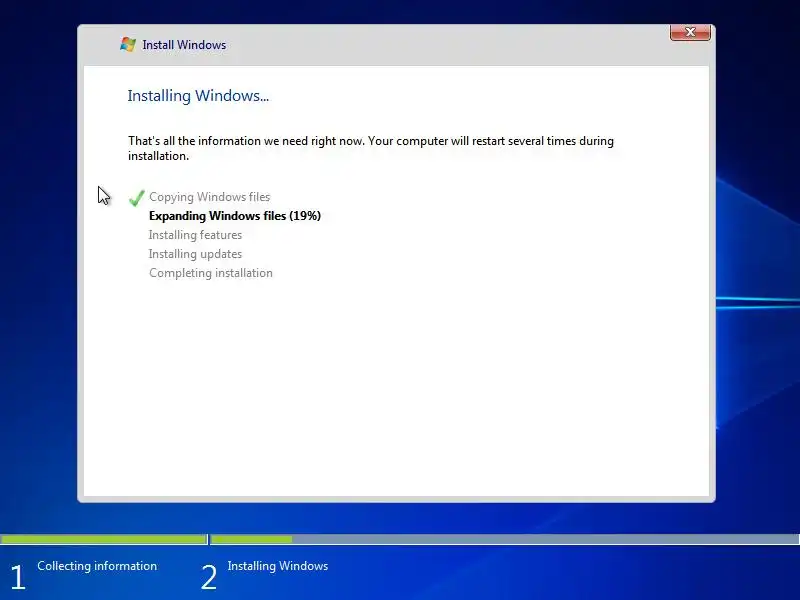Click the stage number 1 at bottom
This screenshot has width=800, height=600.
coord(18,577)
